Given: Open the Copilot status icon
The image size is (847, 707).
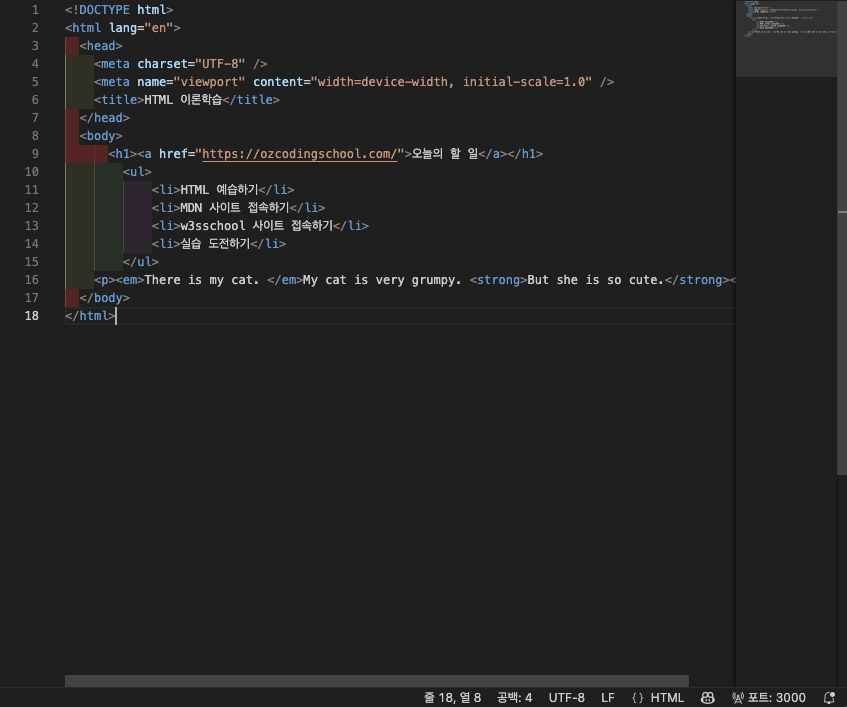Looking at the screenshot, I should 708,698.
